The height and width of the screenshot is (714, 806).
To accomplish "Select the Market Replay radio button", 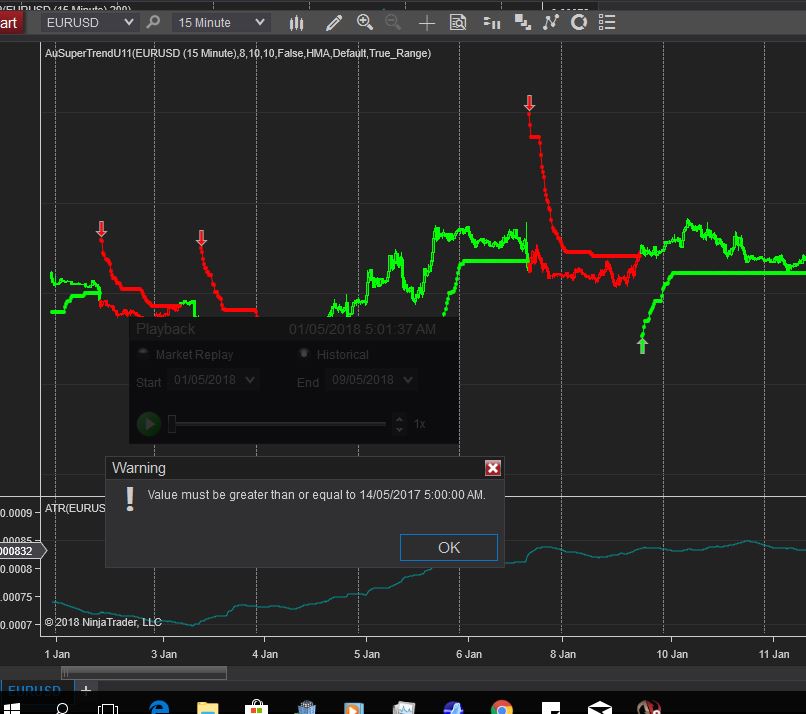I will (143, 353).
